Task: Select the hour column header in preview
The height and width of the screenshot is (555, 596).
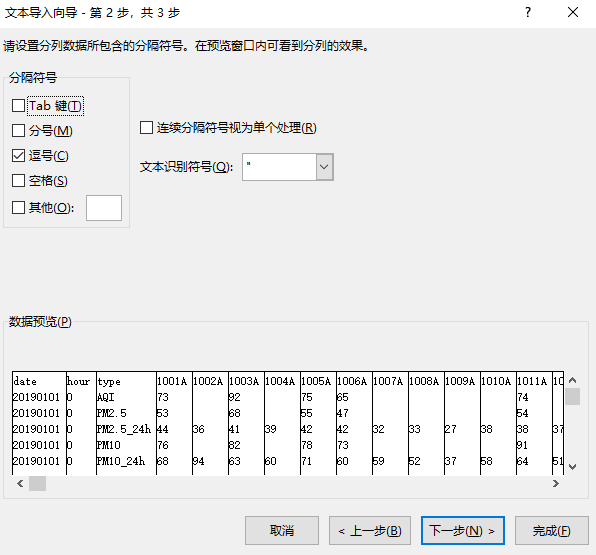Action: [78, 381]
